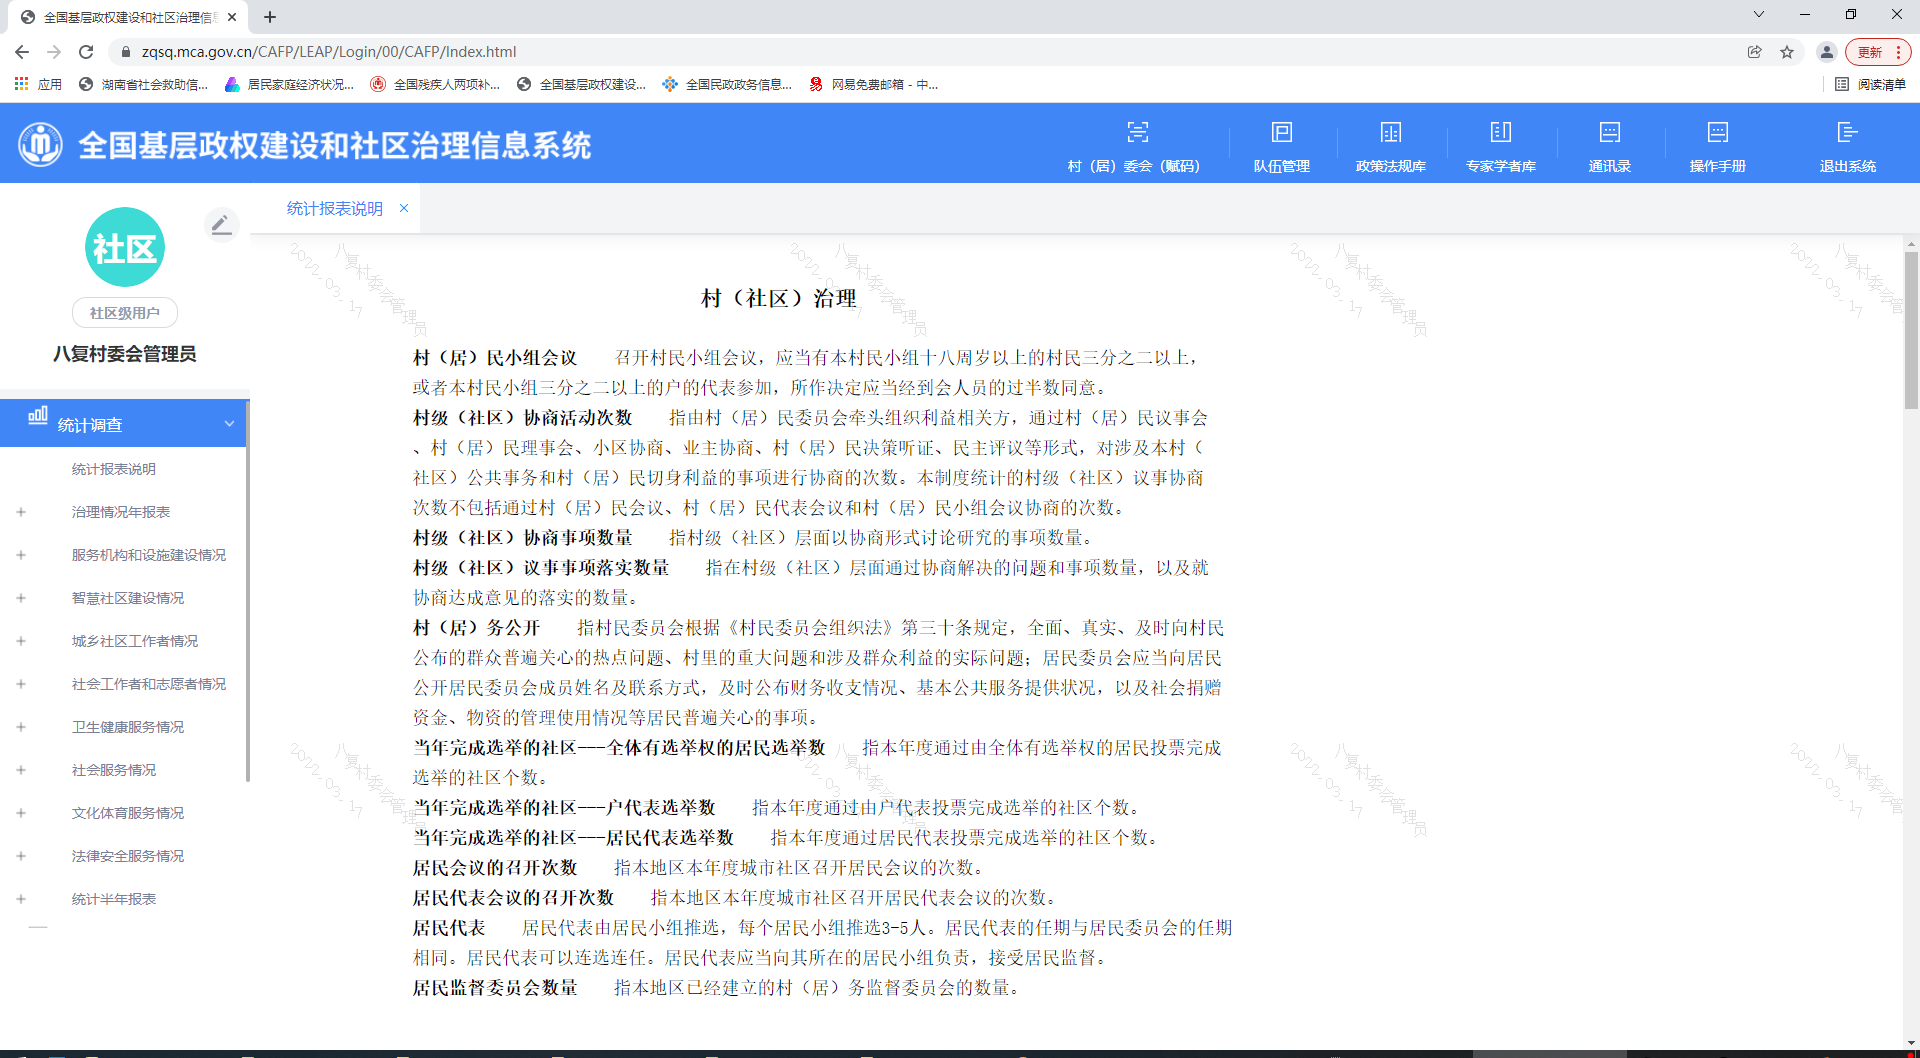The height and width of the screenshot is (1058, 1920).
Task: Open 统计报表说明 in the sidebar menu
Action: tap(113, 469)
